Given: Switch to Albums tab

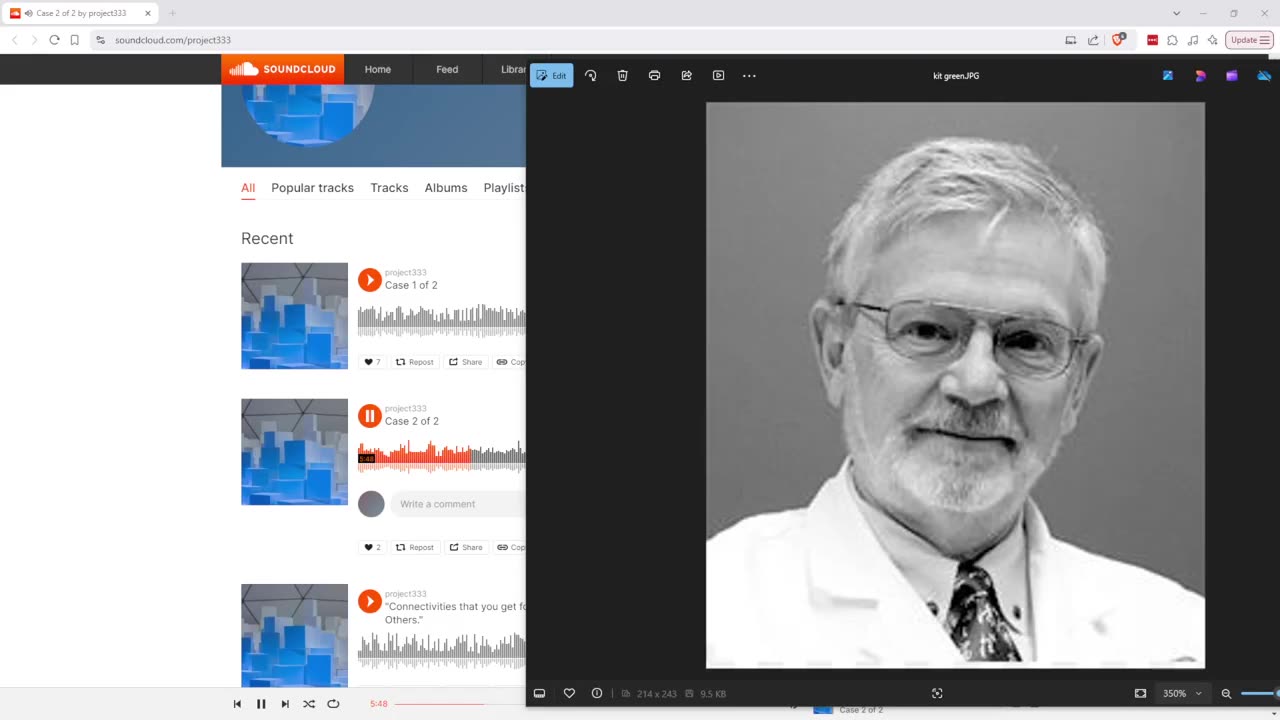Looking at the screenshot, I should point(446,188).
